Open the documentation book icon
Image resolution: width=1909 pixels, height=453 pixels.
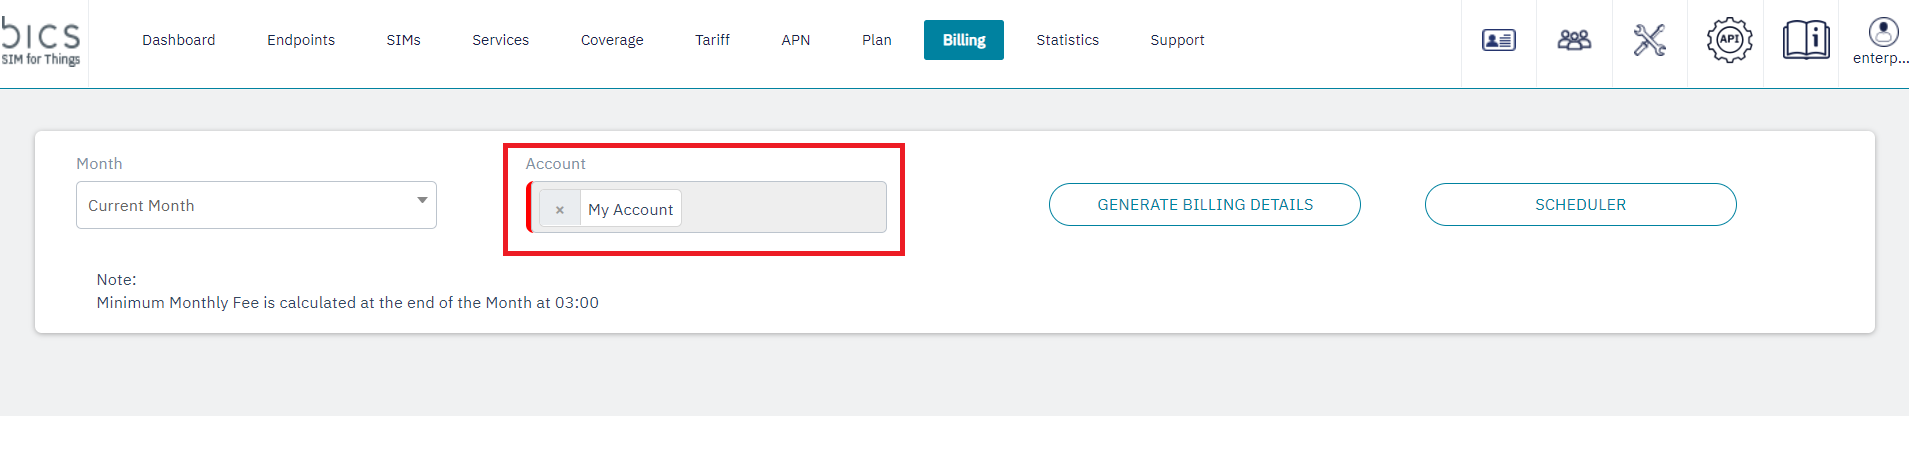click(x=1805, y=40)
